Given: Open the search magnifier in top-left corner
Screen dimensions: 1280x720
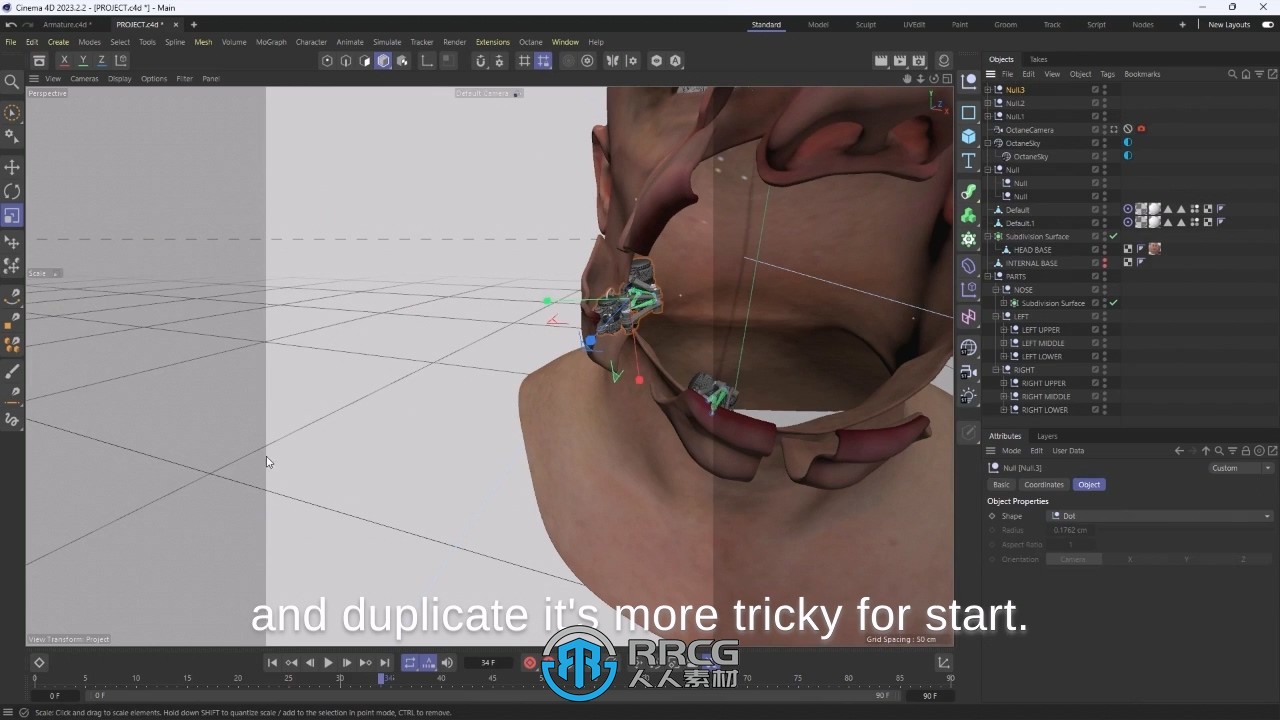Looking at the screenshot, I should pyautogui.click(x=12, y=81).
